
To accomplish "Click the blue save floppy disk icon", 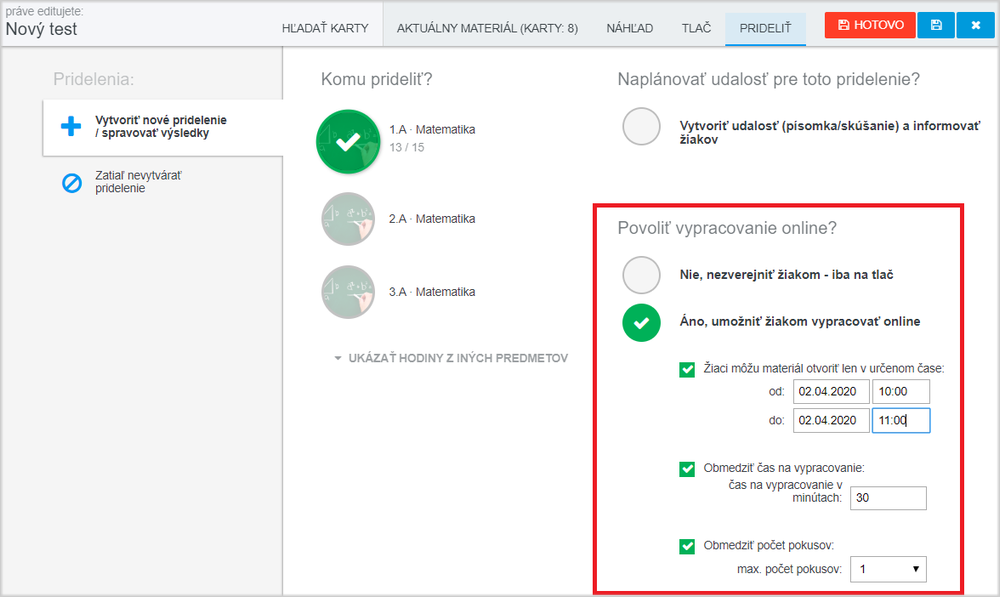I will (x=936, y=26).
